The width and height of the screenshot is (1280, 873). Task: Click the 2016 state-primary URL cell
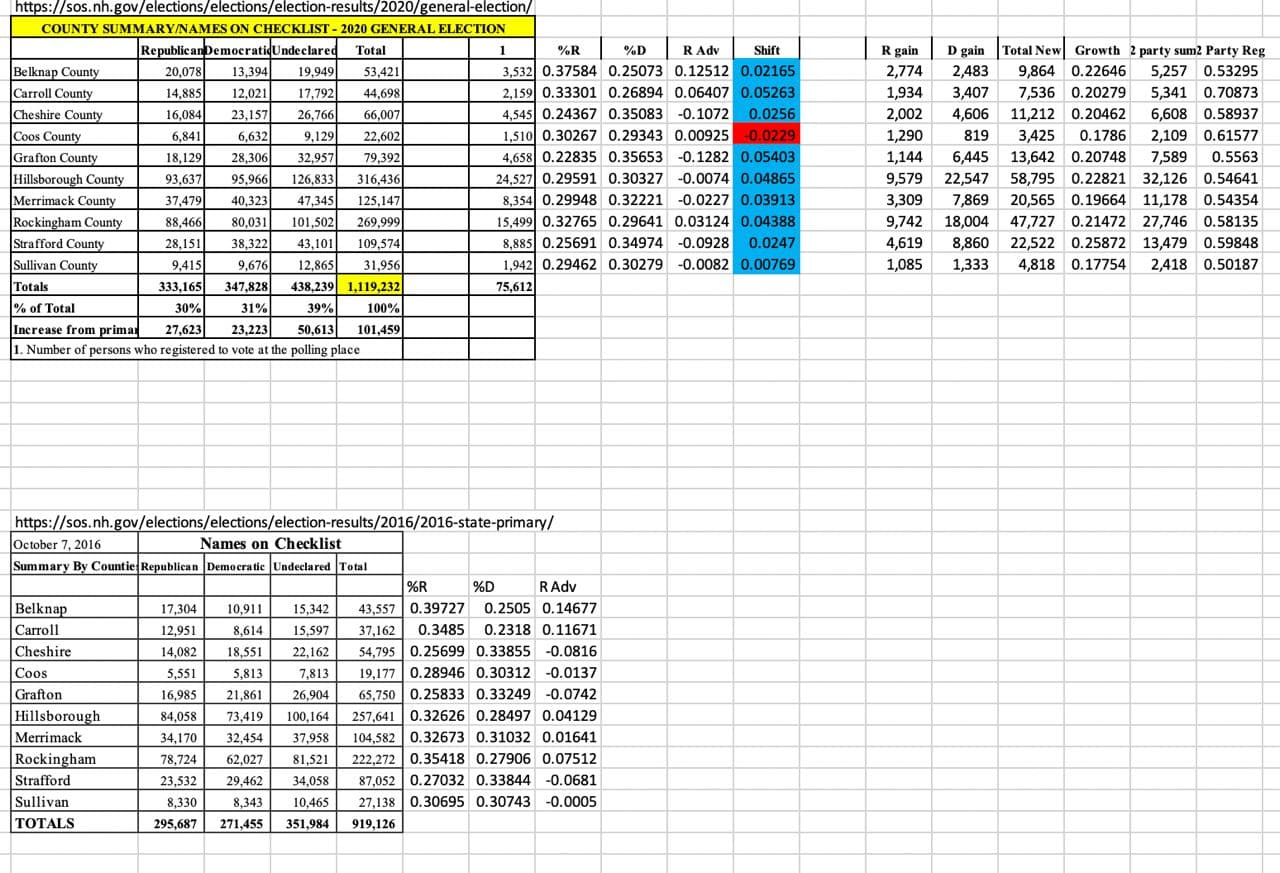(283, 522)
